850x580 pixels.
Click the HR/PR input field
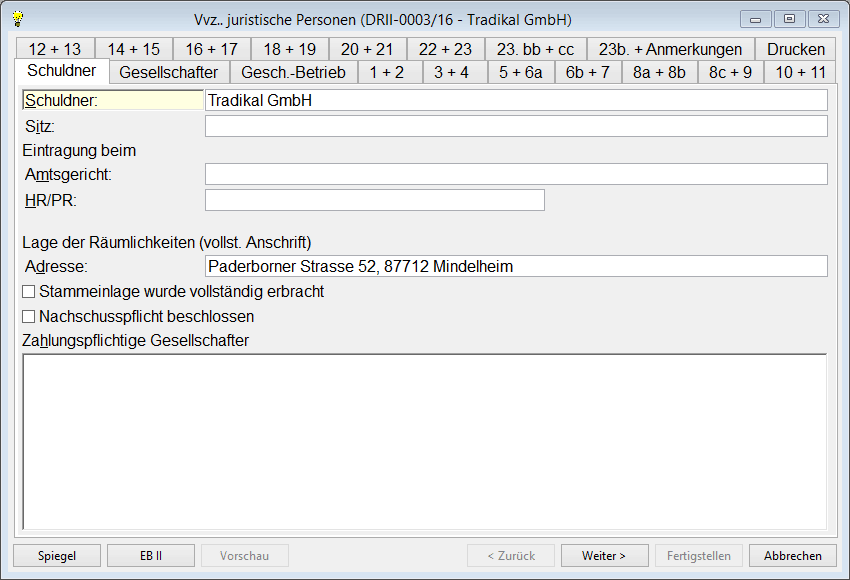pyautogui.click(x=374, y=200)
